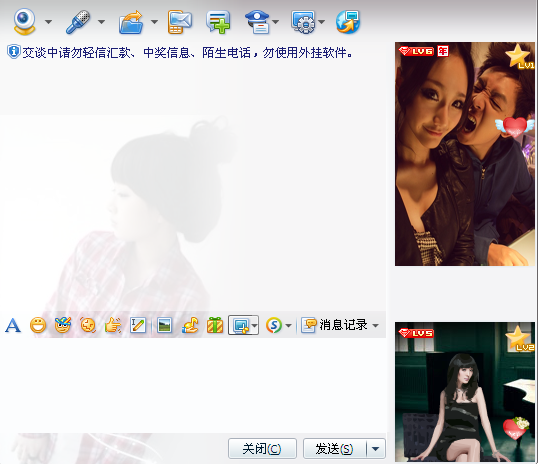Viewport: 538px width, 464px height.
Task: Click in the message input text area
Action: [x=193, y=385]
